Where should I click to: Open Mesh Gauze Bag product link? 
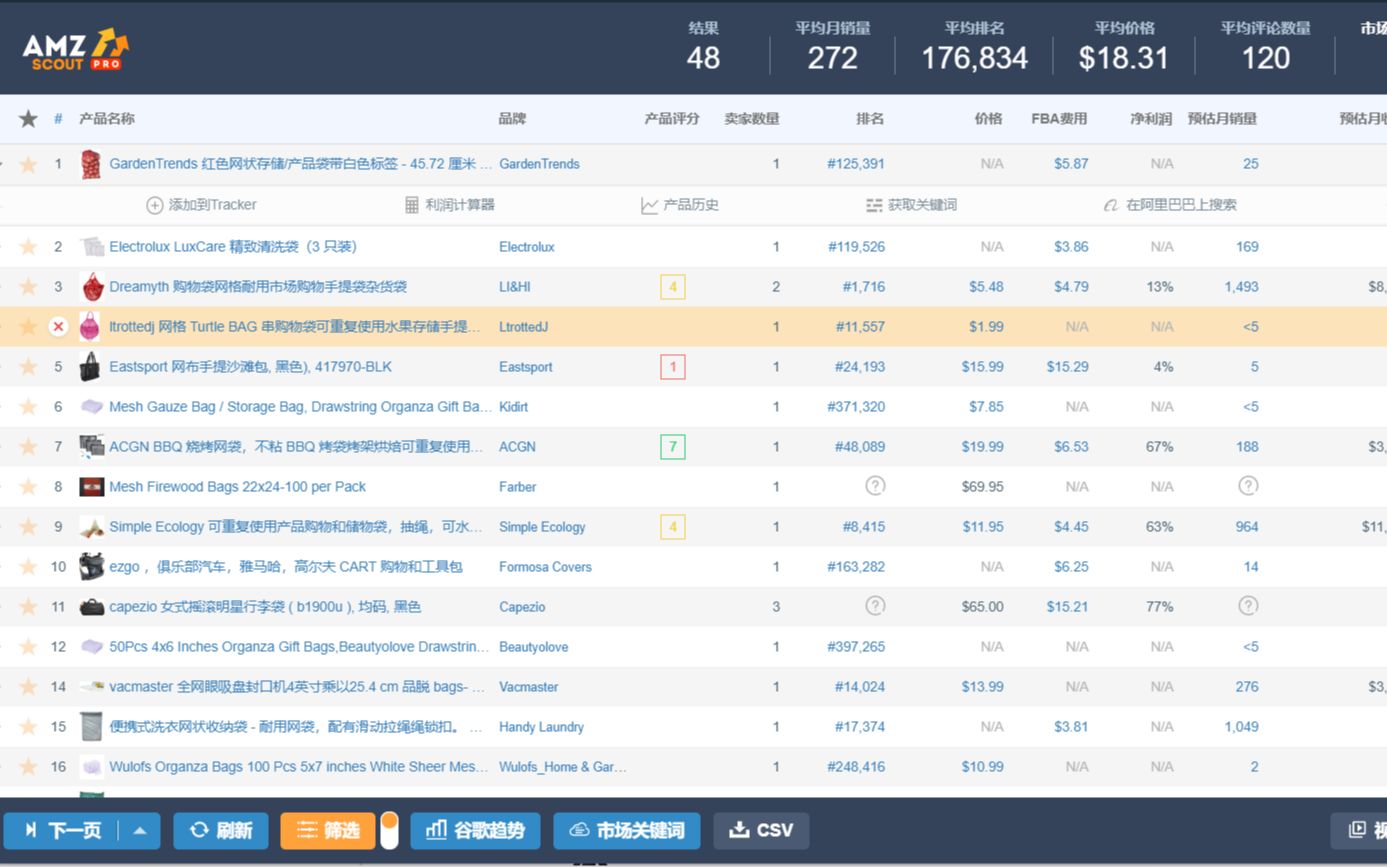[301, 407]
